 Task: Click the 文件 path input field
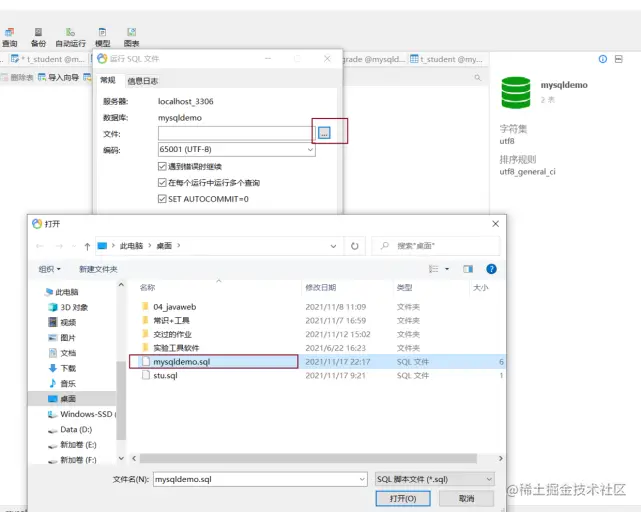click(235, 133)
